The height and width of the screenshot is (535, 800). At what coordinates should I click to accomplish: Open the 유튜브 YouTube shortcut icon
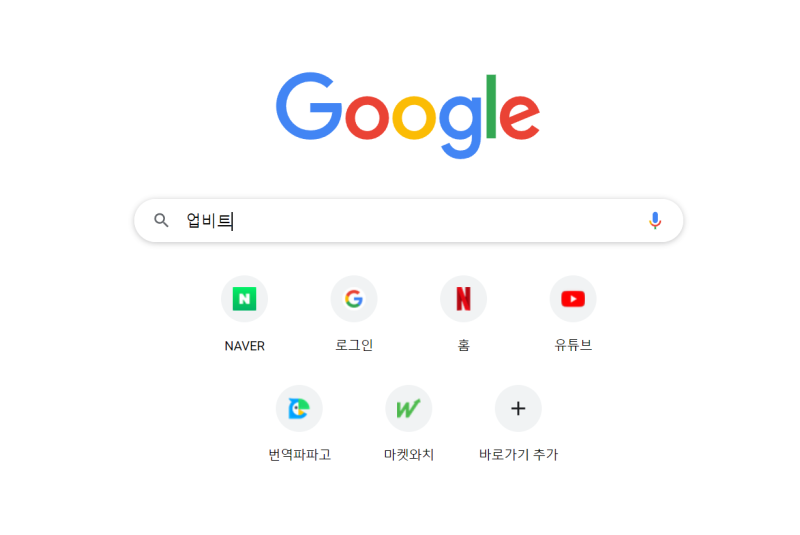pos(572,299)
